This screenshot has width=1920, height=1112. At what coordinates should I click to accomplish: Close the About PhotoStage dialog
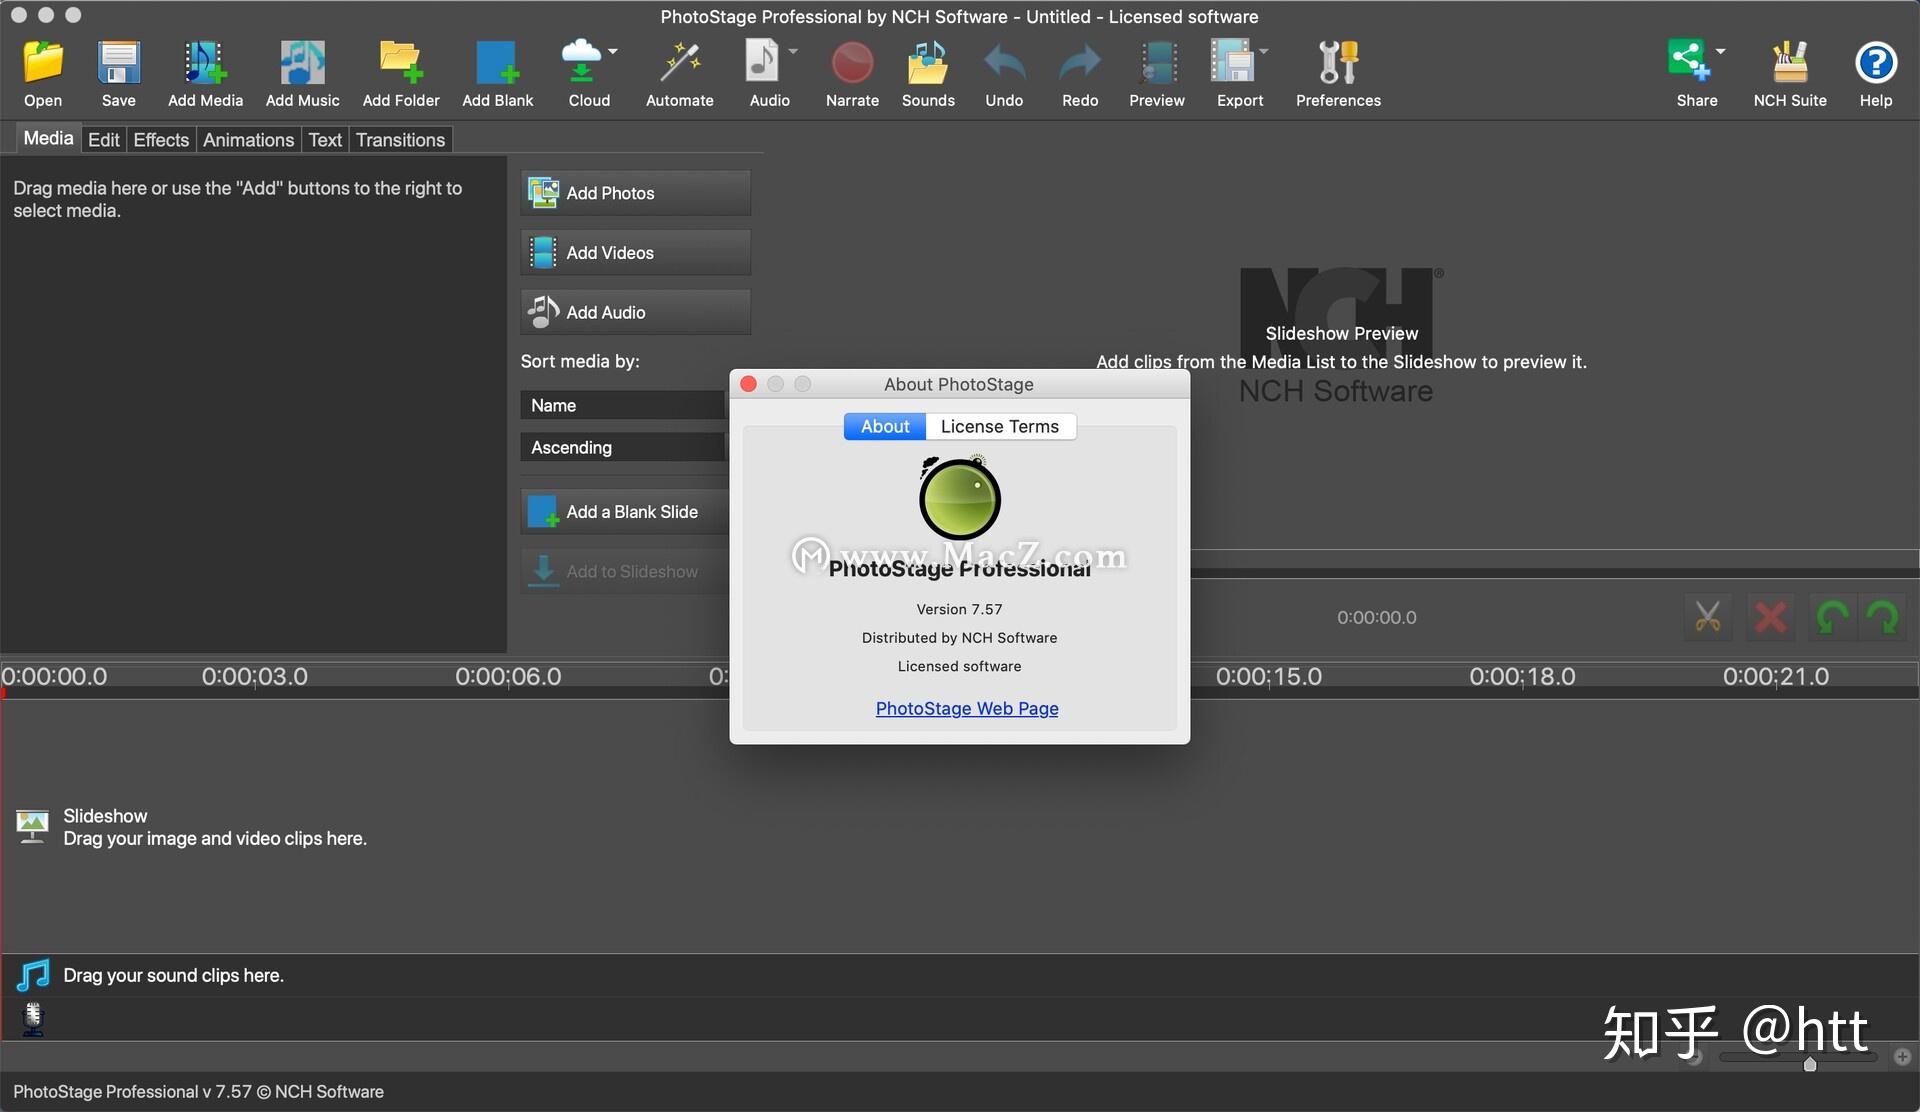click(748, 384)
